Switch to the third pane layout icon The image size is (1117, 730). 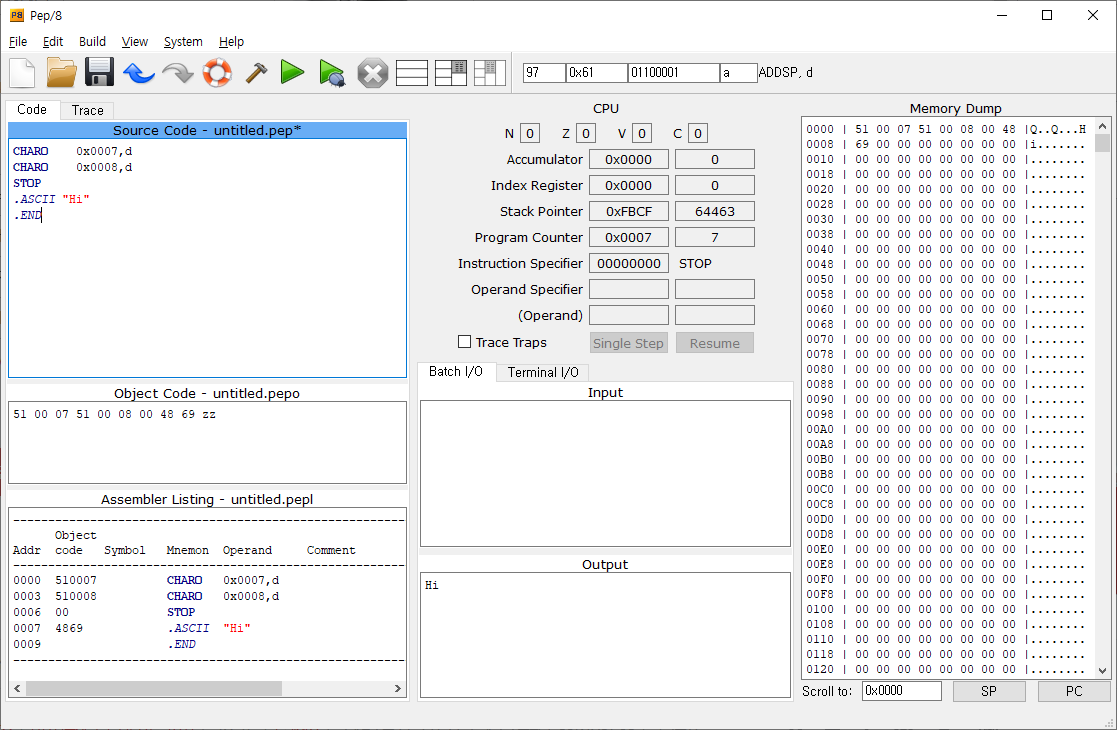coord(490,73)
